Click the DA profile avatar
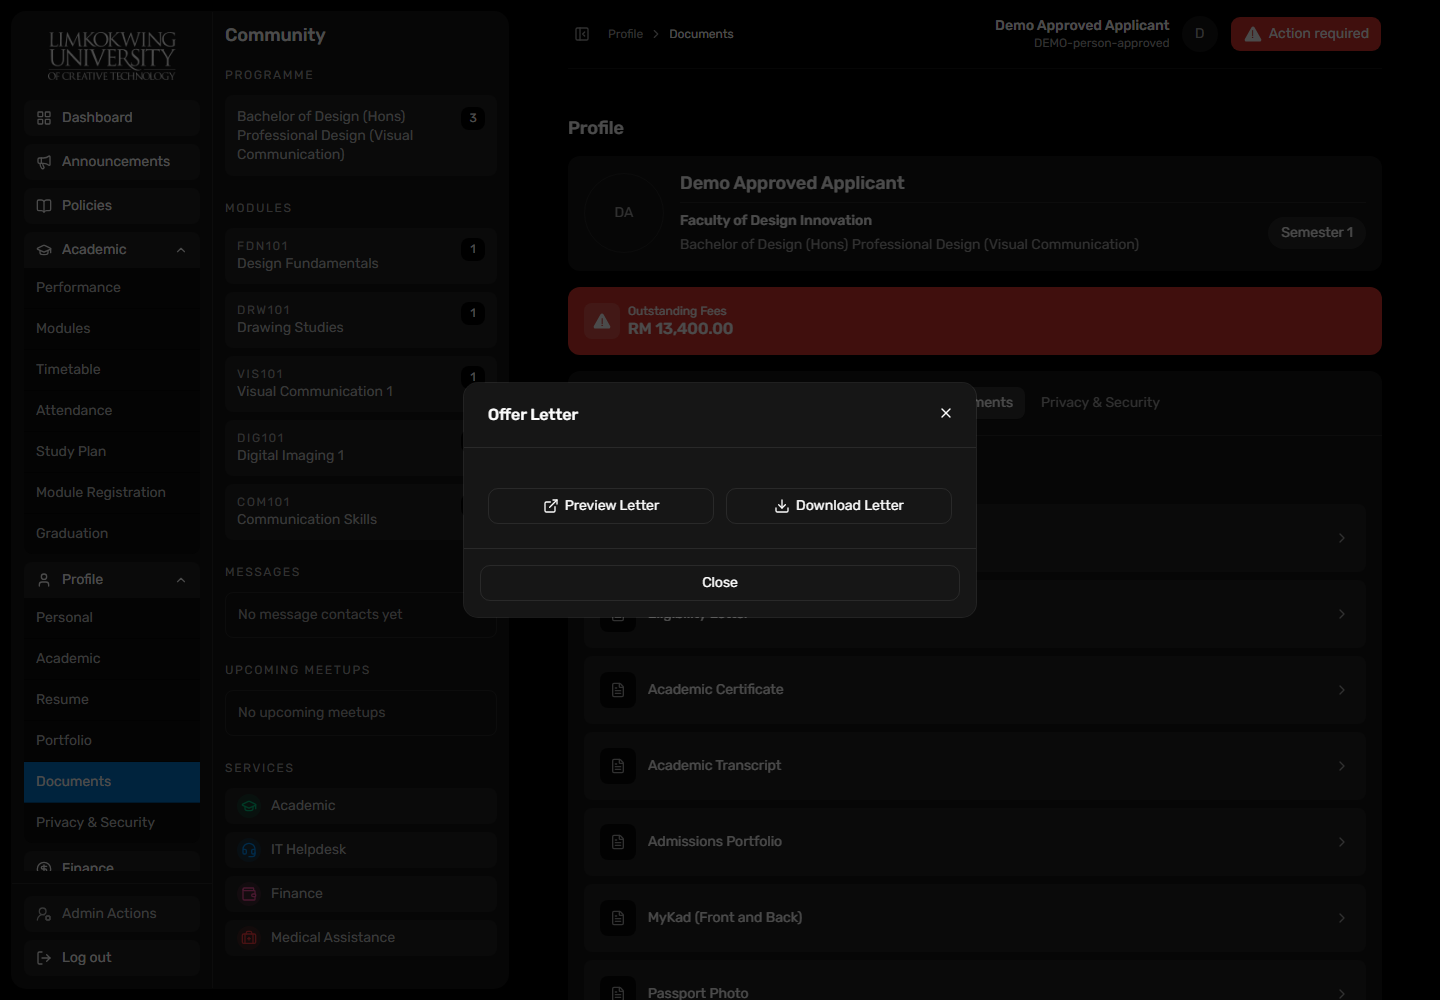The image size is (1440, 1000). pos(624,213)
